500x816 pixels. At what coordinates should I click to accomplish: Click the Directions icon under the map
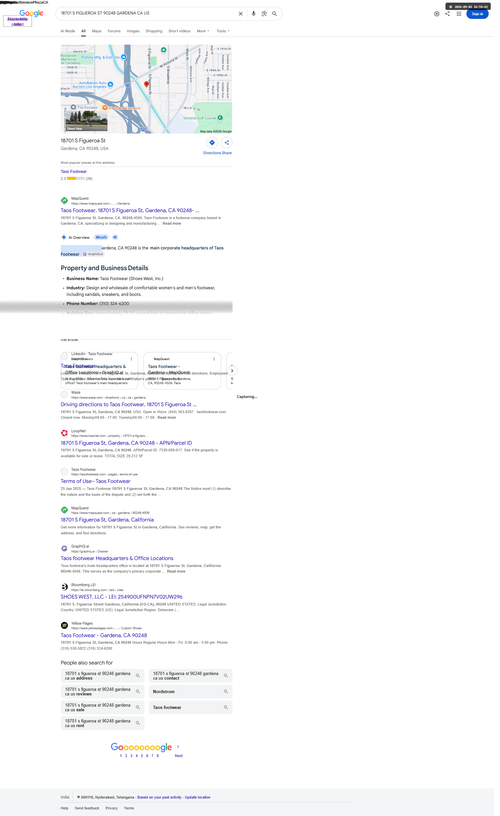pyautogui.click(x=212, y=143)
